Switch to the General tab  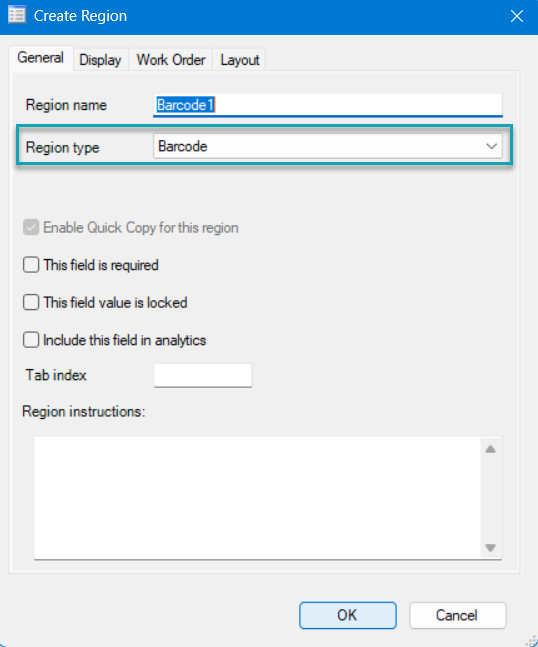(x=40, y=58)
